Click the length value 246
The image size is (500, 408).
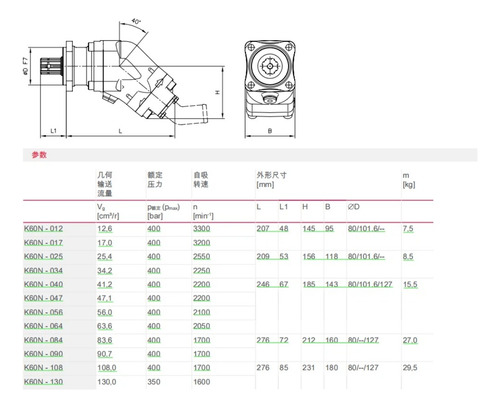point(263,284)
